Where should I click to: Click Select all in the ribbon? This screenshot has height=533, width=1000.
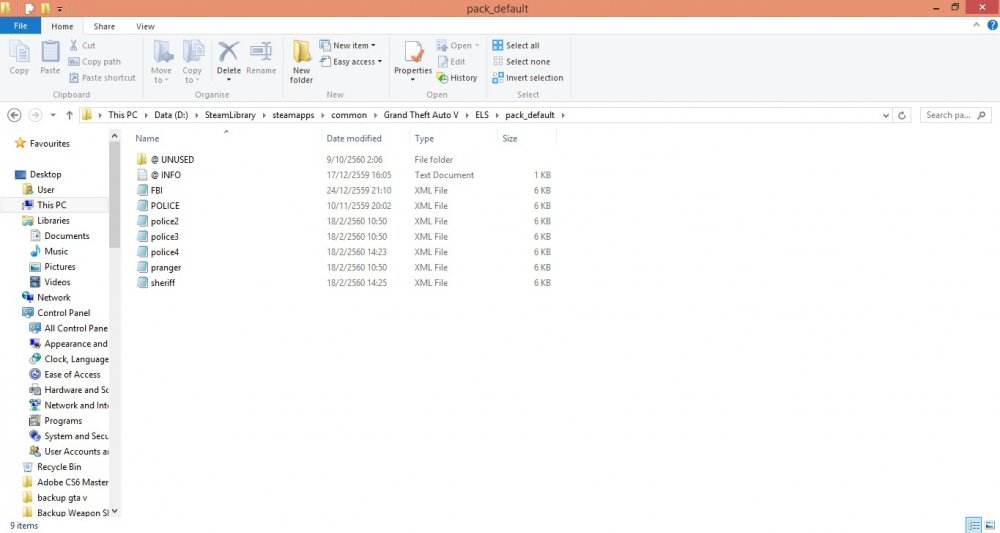(516, 46)
